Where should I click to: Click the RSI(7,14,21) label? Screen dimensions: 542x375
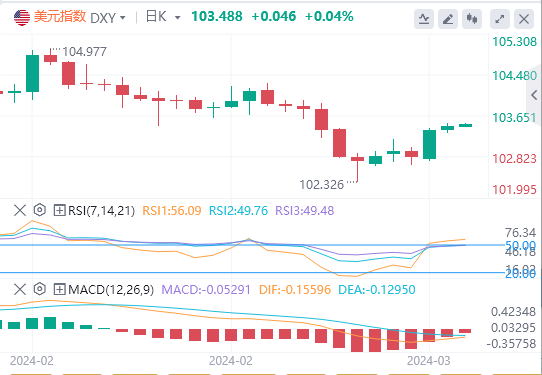pos(101,210)
